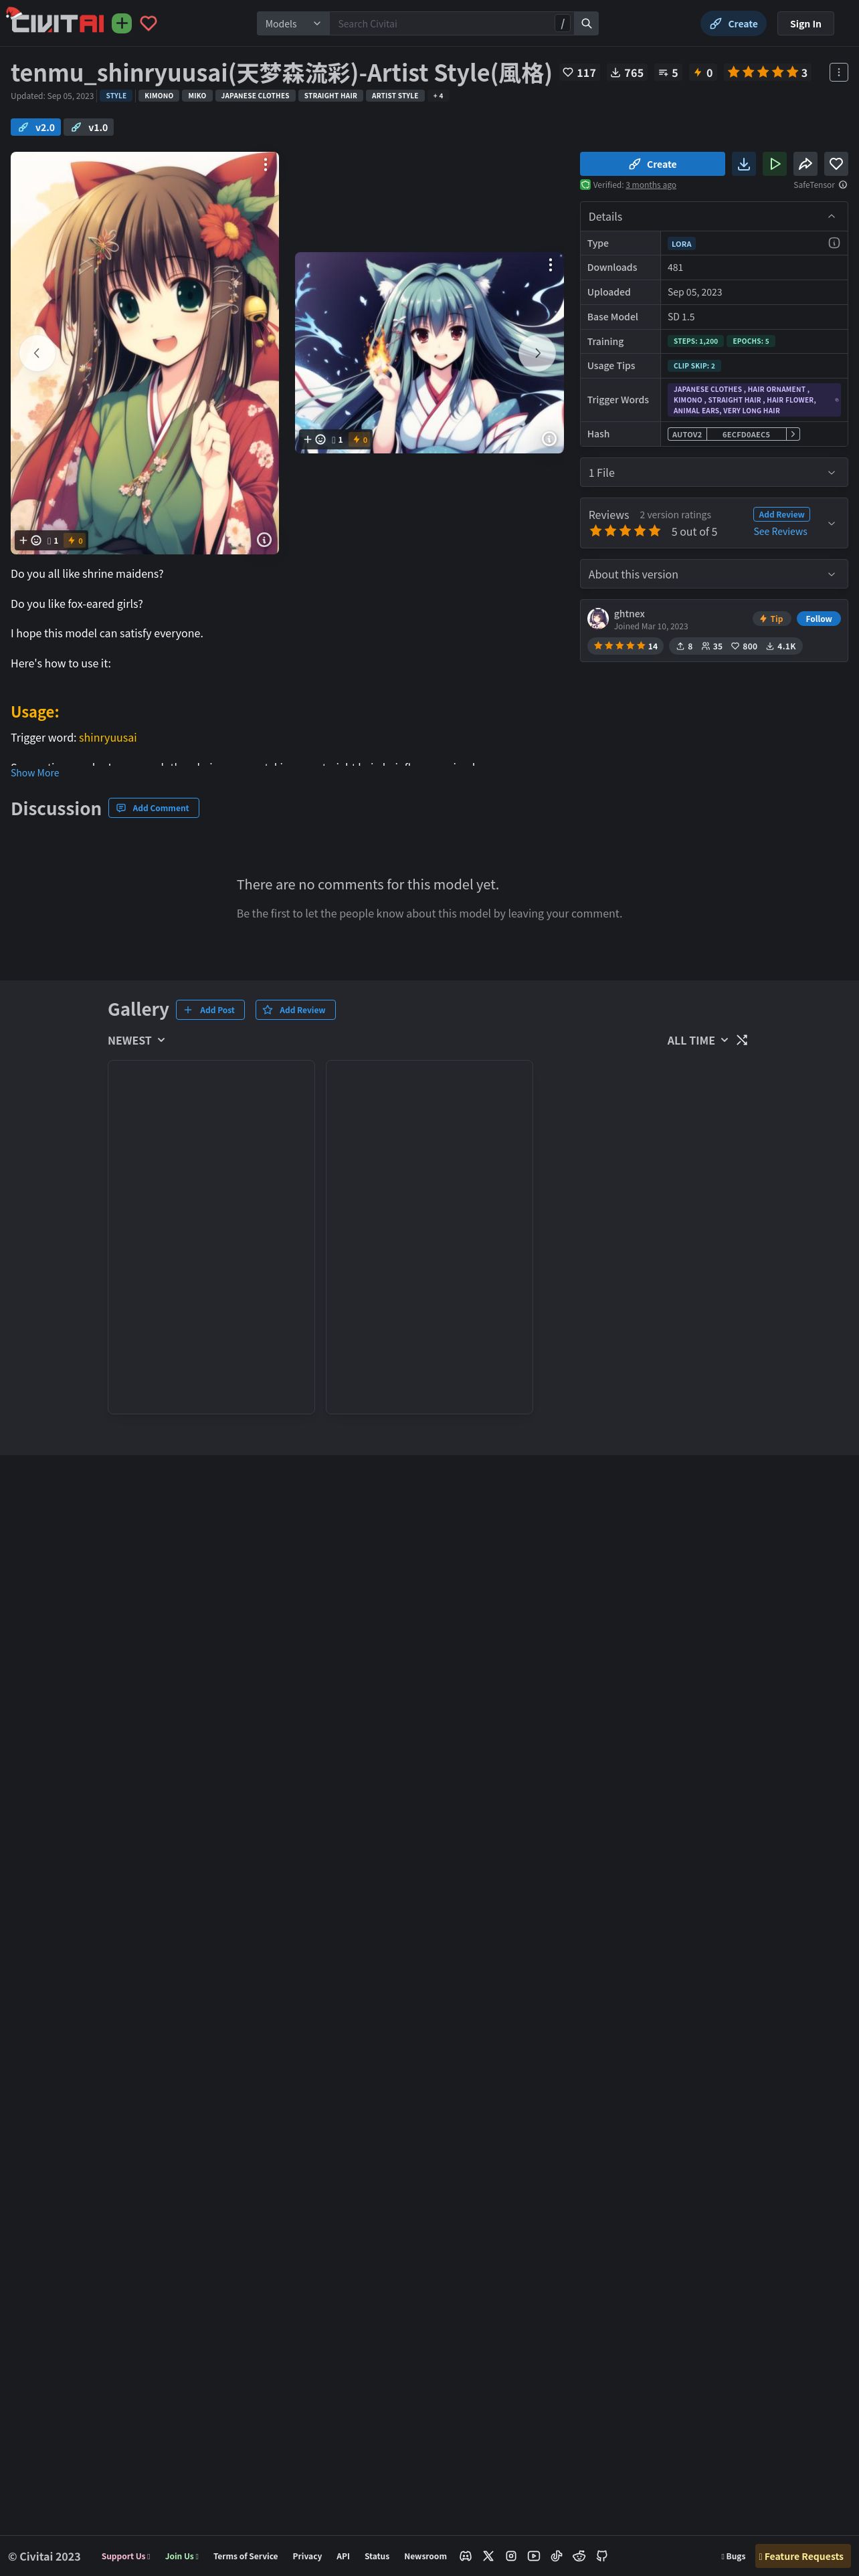Open the ghtnex creator profile
The image size is (859, 2576).
[x=629, y=614]
